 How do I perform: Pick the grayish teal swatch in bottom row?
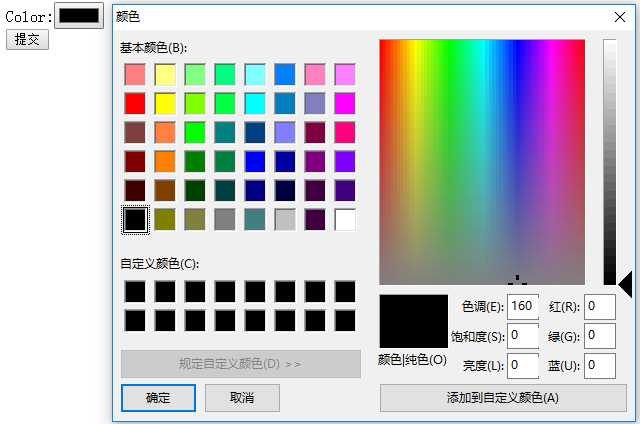tap(255, 220)
